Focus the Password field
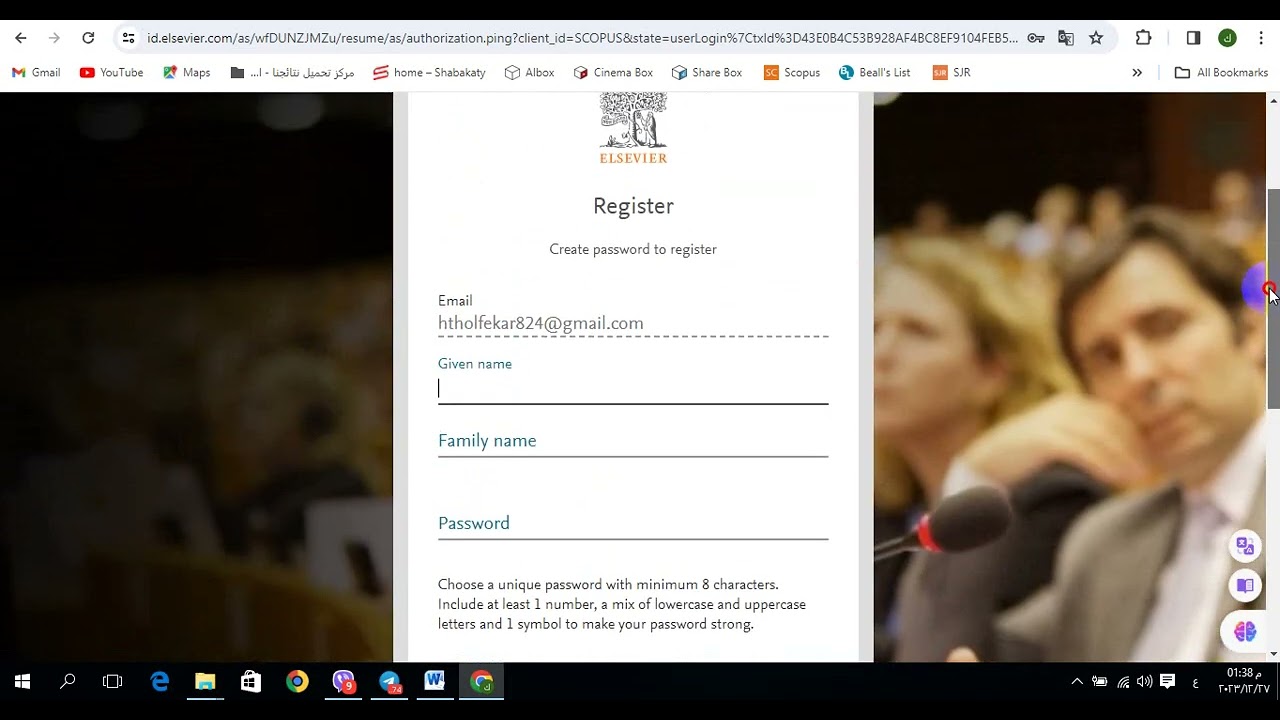The height and width of the screenshot is (720, 1280). 633,523
